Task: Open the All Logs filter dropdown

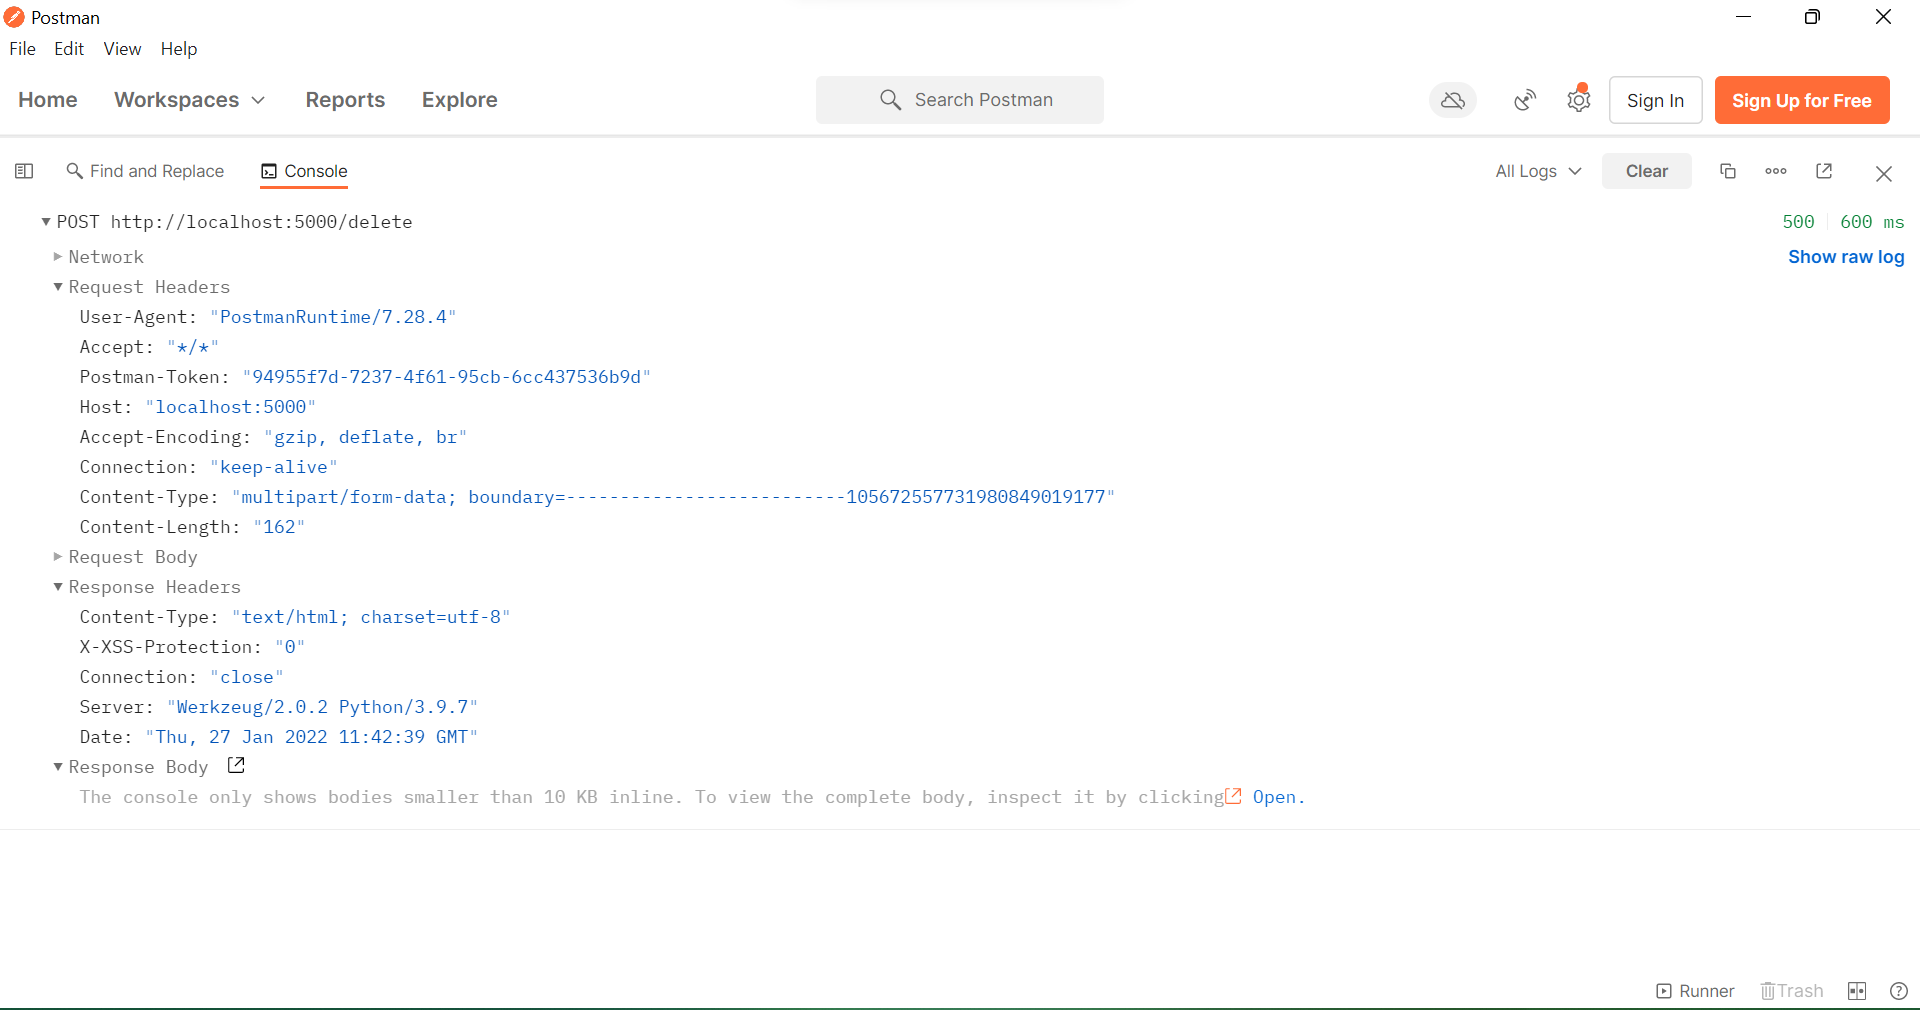Action: (1537, 171)
